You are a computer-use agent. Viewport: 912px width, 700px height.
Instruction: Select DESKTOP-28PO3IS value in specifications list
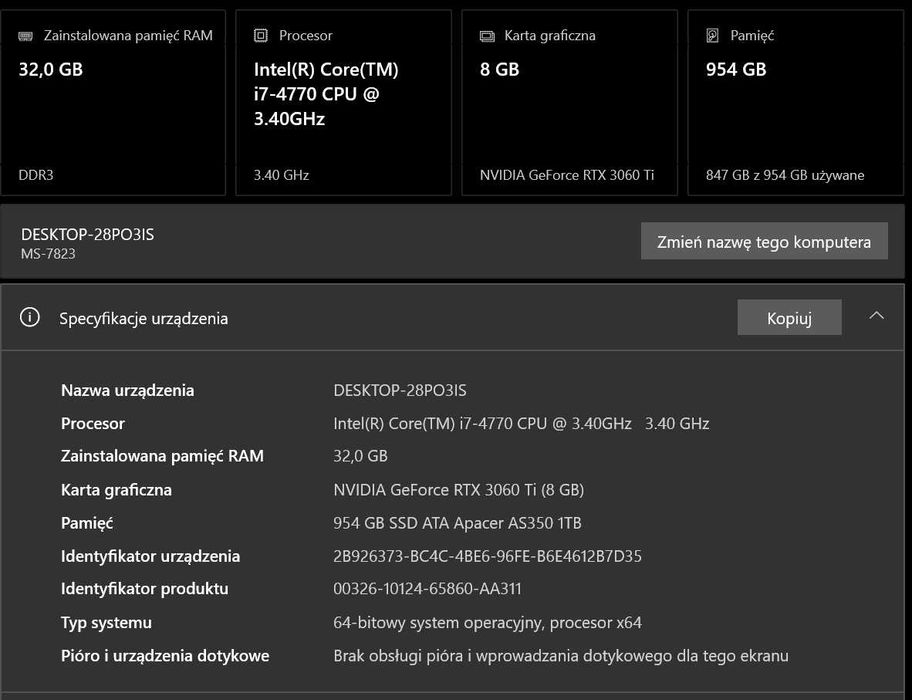pyautogui.click(x=400, y=390)
